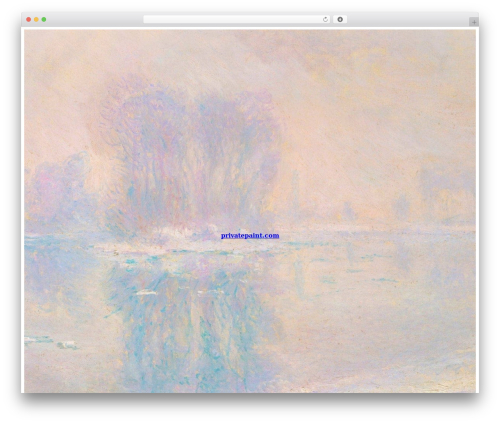Maximize the window using green button

tap(44, 20)
